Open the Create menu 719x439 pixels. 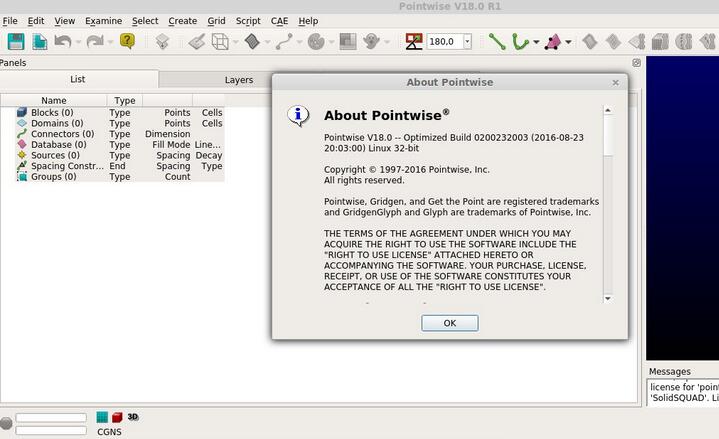[x=183, y=21]
